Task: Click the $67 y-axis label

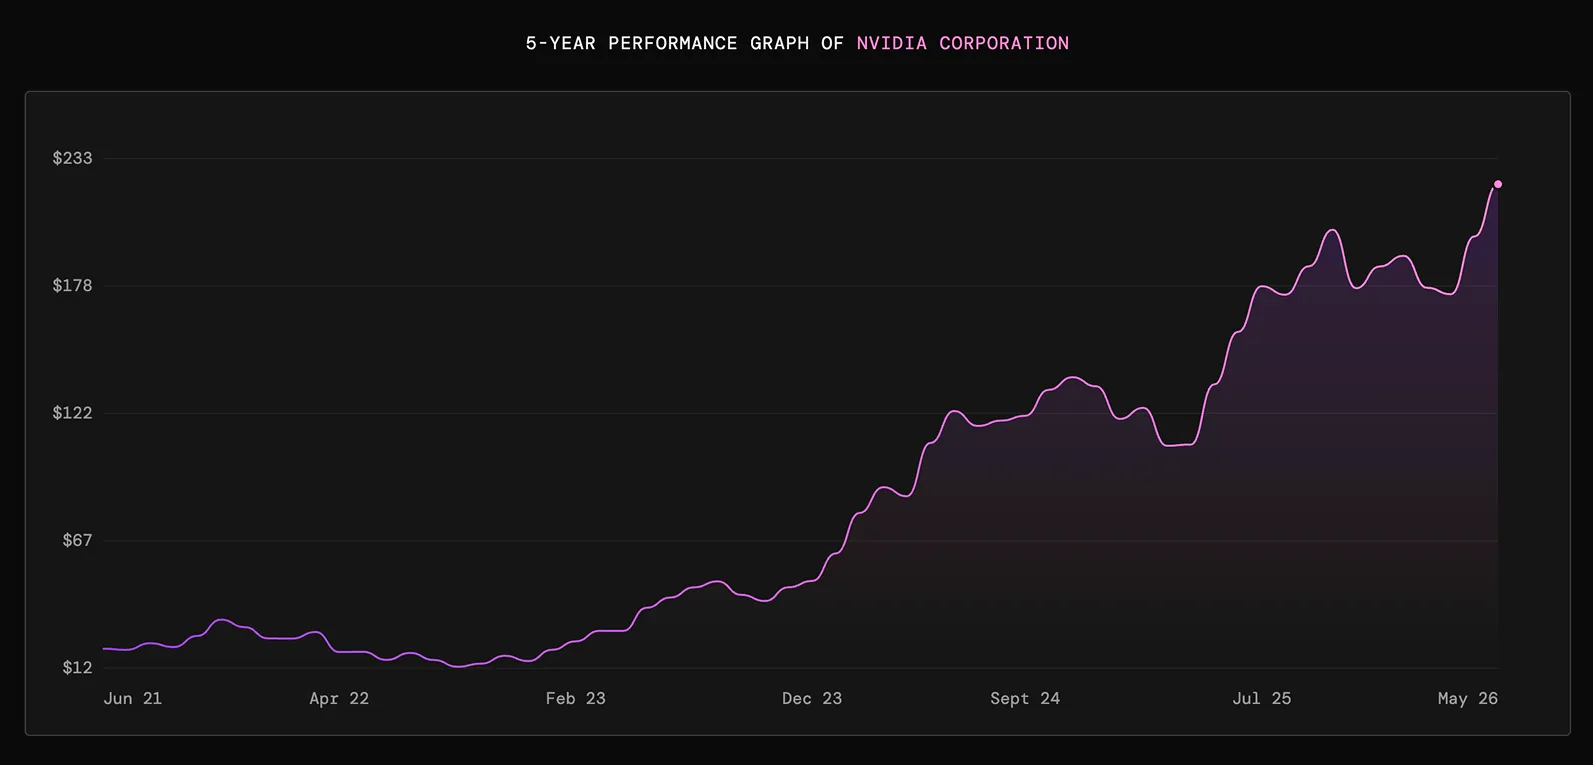Action: pos(77,541)
